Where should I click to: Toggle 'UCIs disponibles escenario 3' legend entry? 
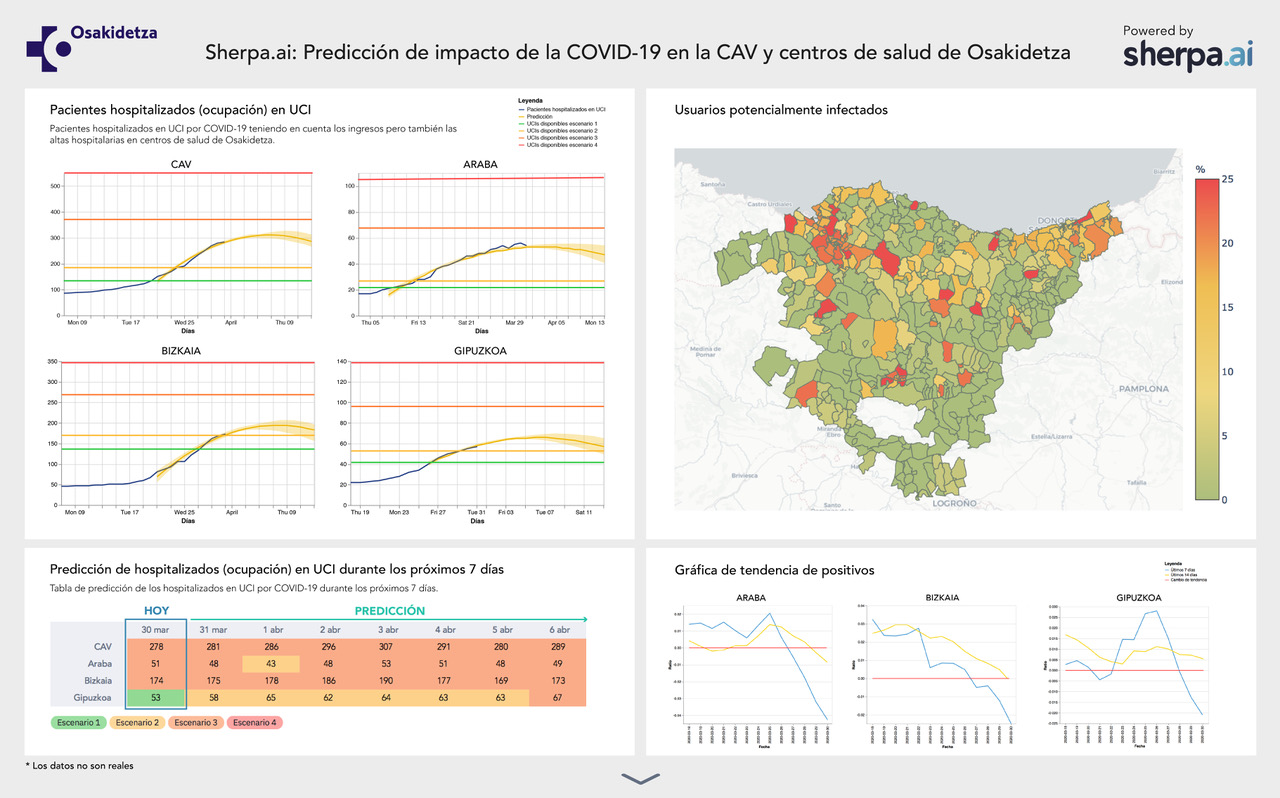558,138
